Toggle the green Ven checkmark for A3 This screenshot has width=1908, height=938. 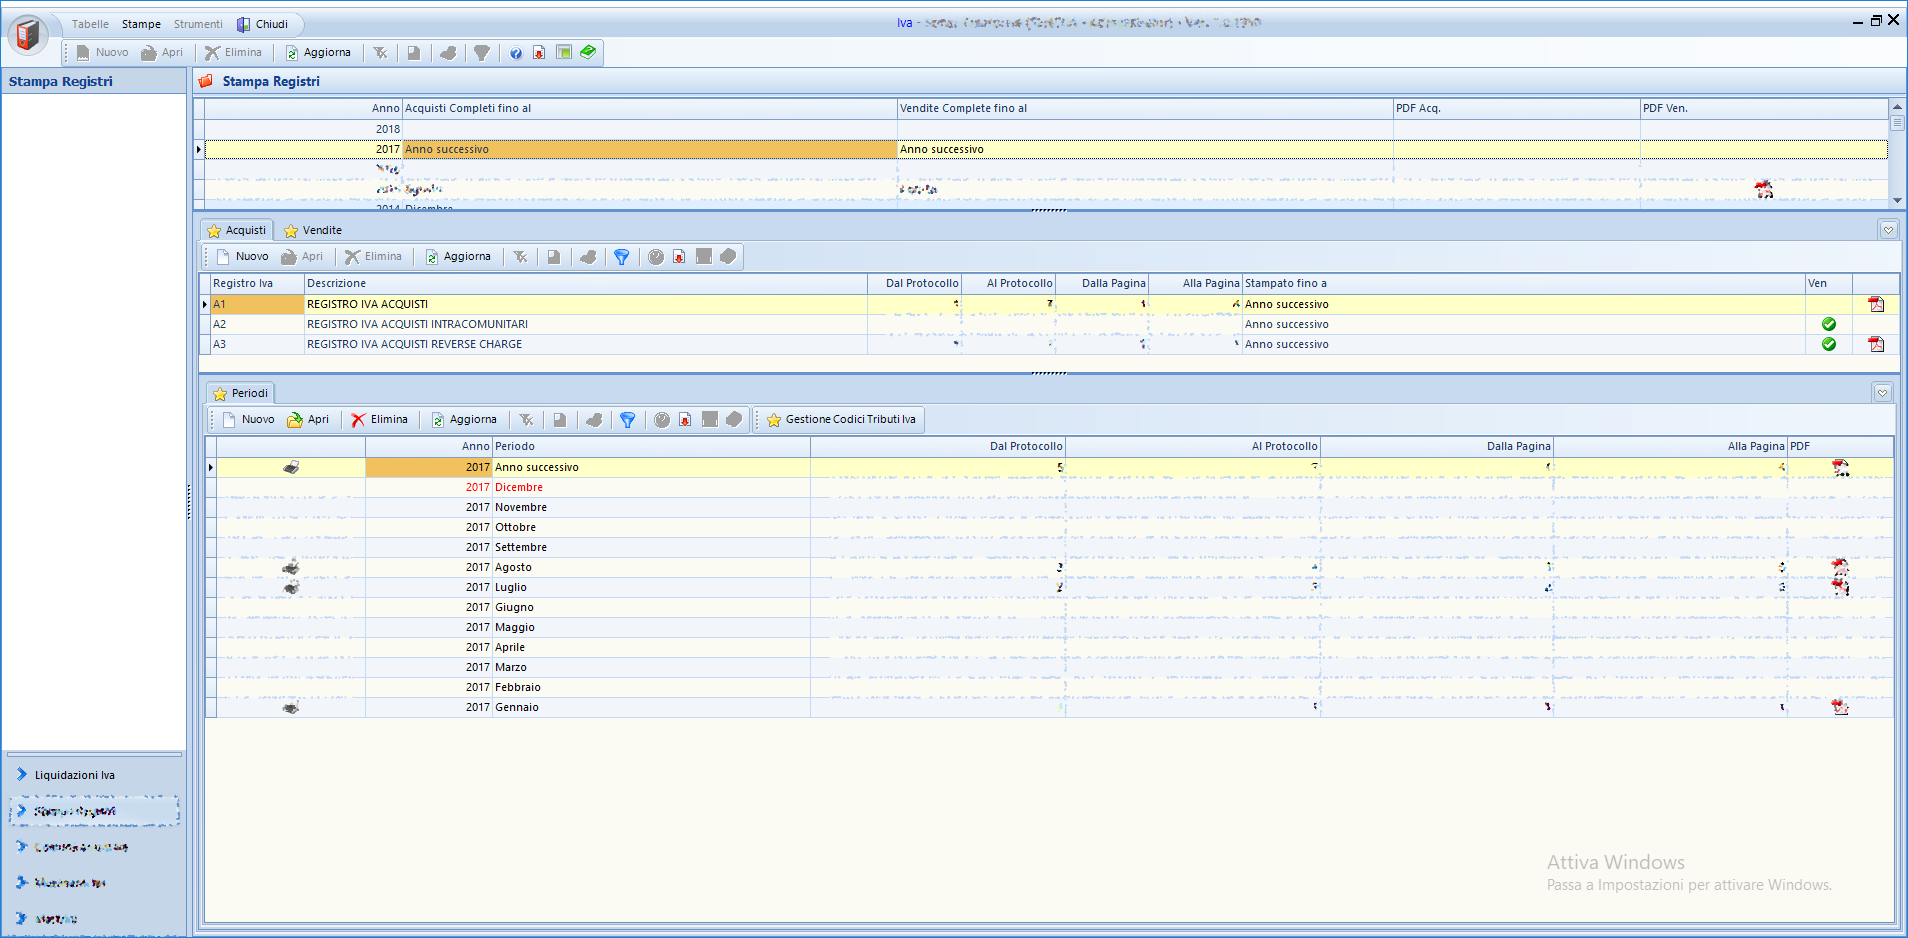click(x=1828, y=344)
